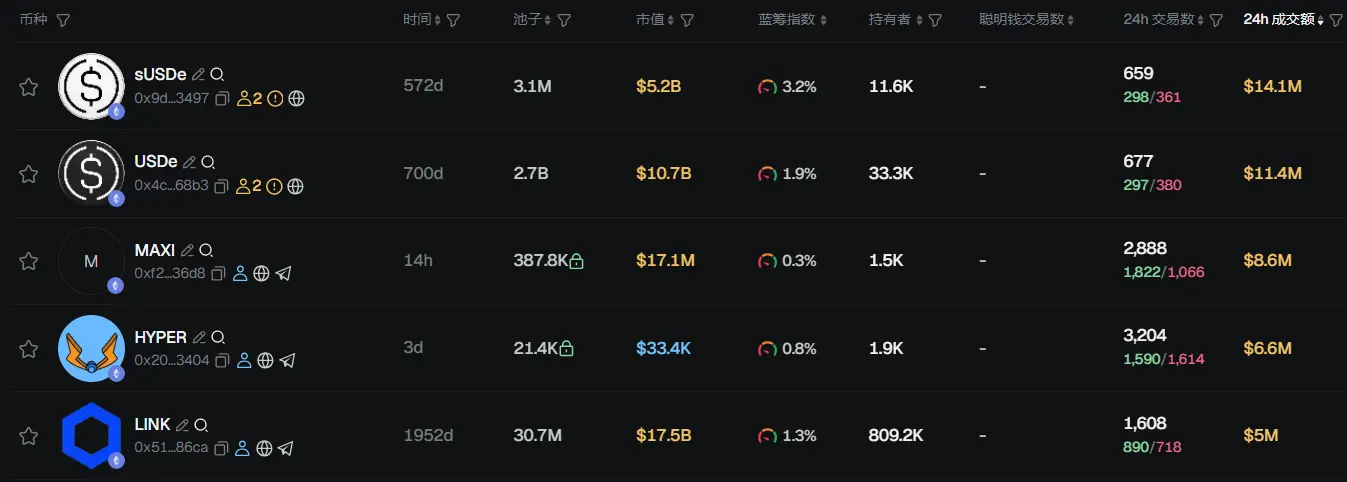Viewport: 1347px width, 482px height.
Task: Open the 币种 filter funnel
Action: [x=63, y=20]
